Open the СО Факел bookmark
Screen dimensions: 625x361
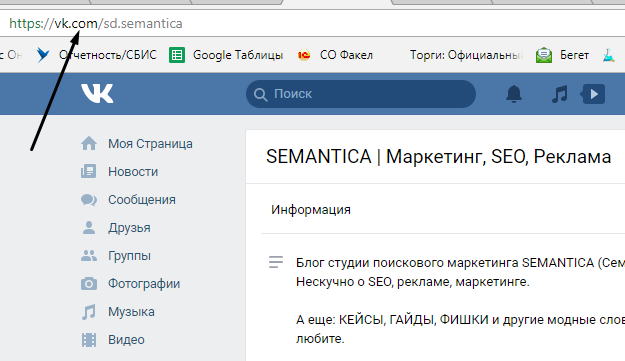(335, 55)
